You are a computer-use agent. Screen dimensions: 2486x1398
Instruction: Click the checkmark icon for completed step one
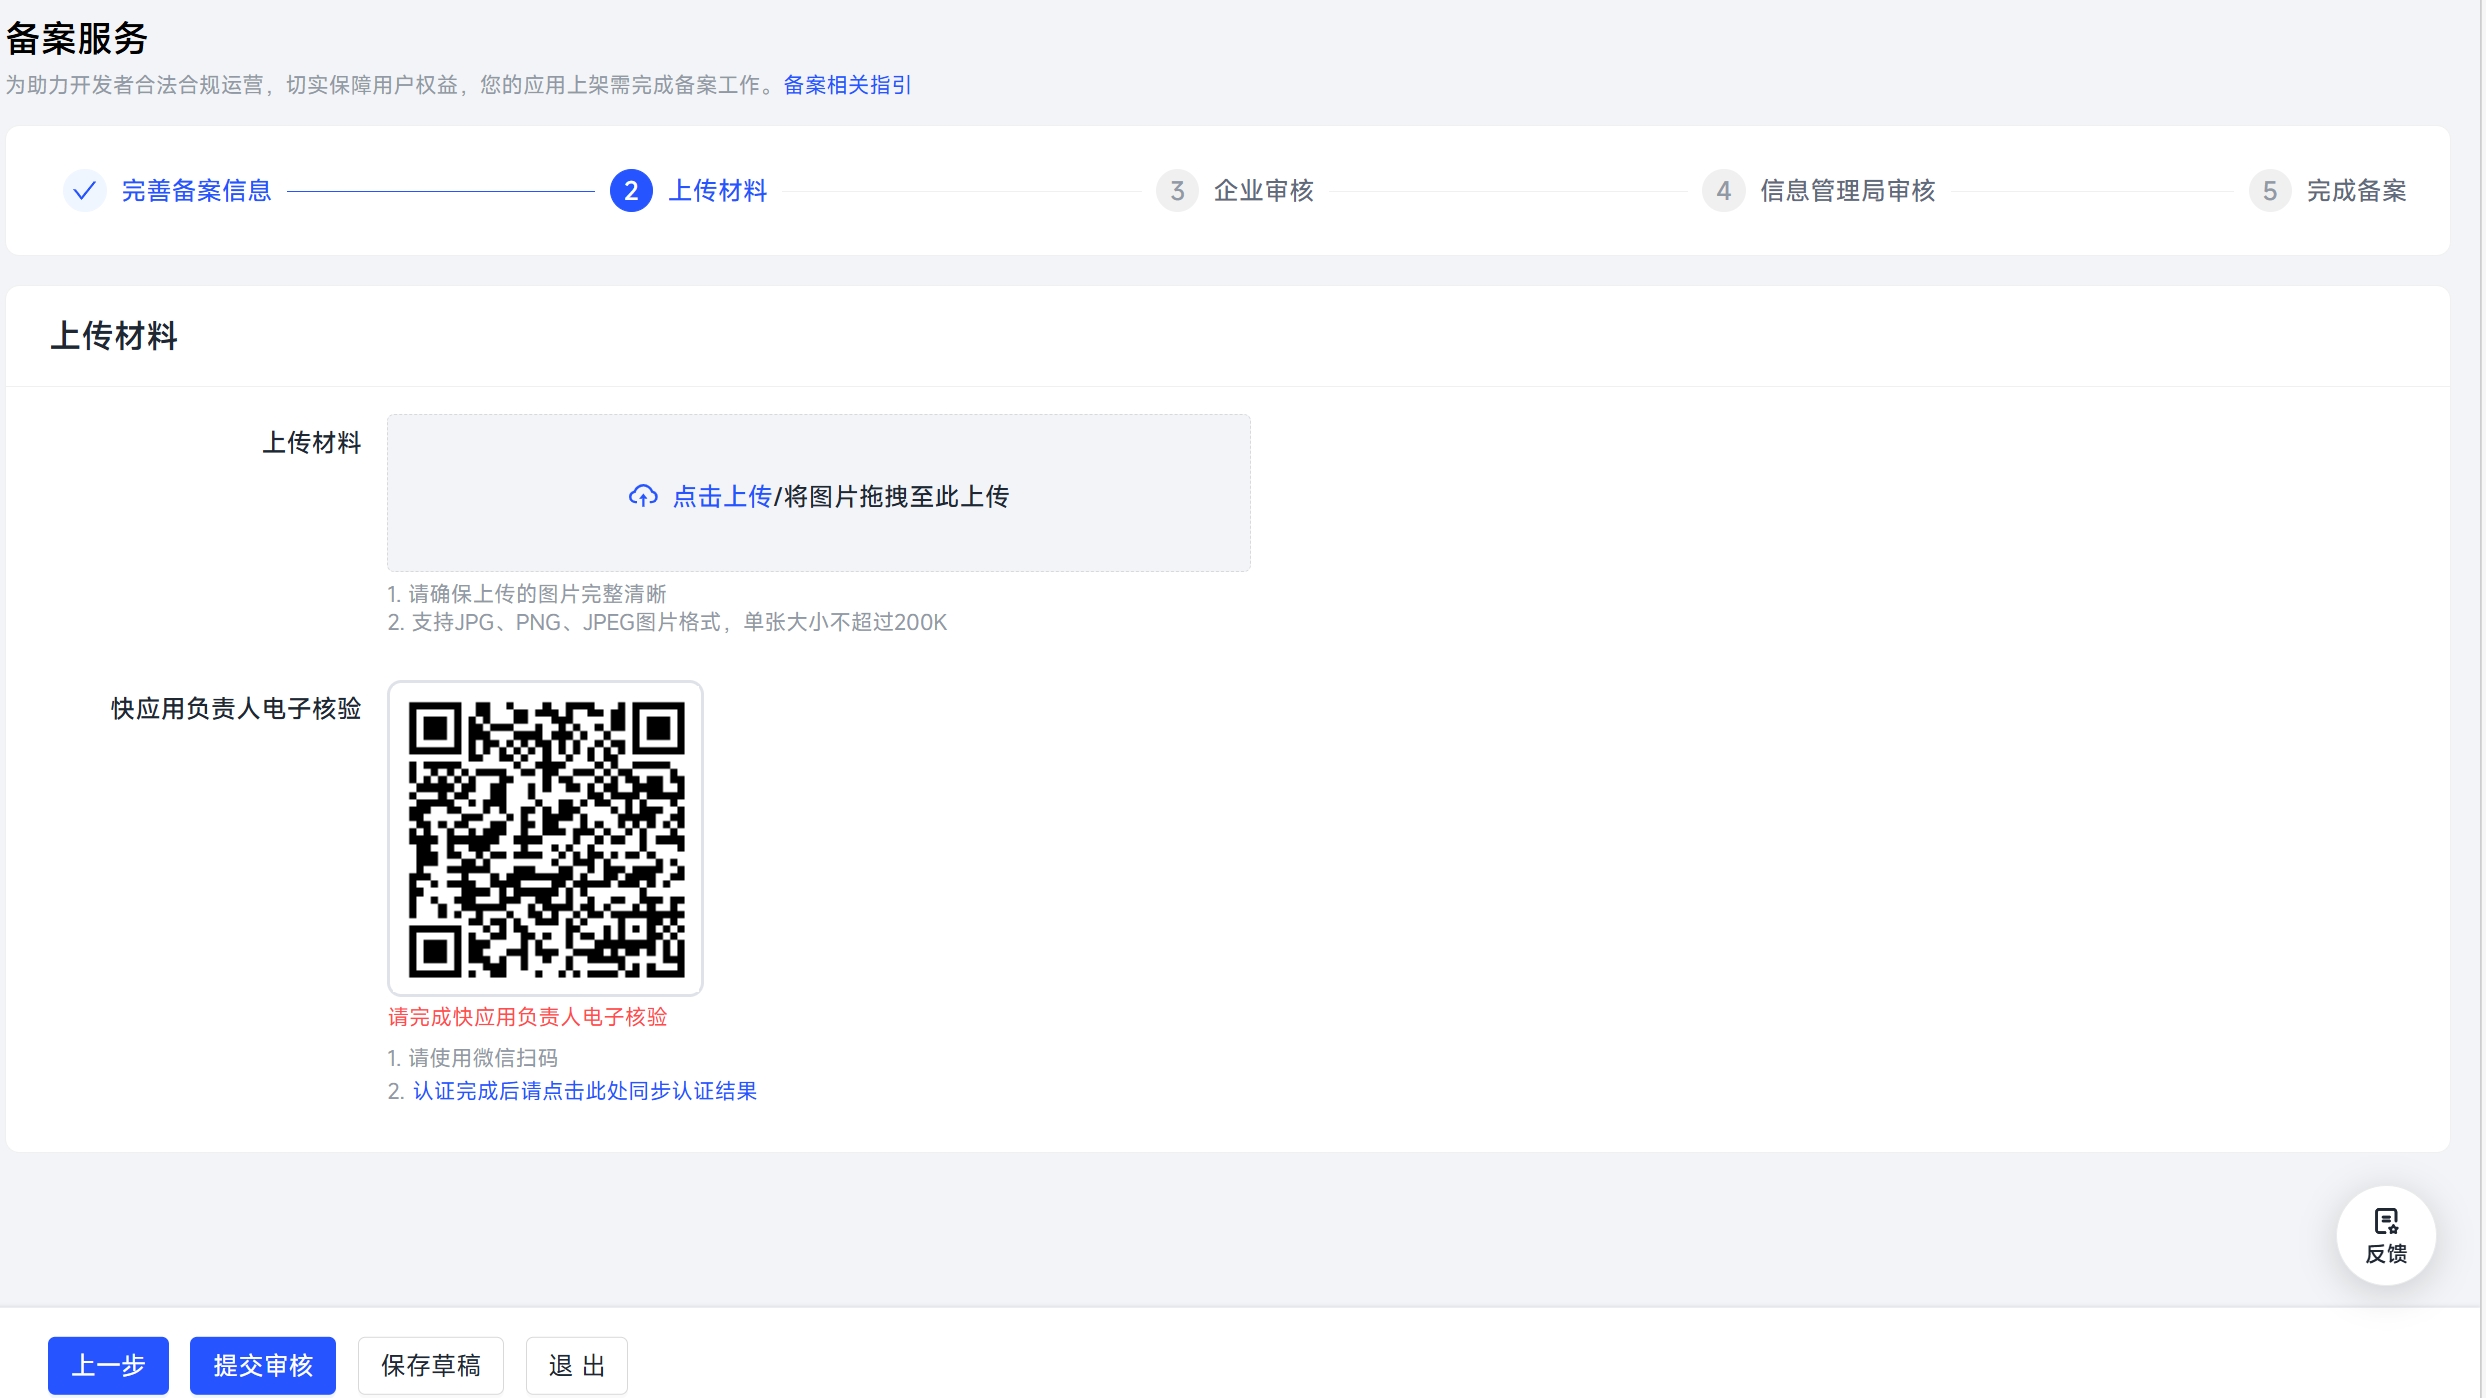(85, 190)
